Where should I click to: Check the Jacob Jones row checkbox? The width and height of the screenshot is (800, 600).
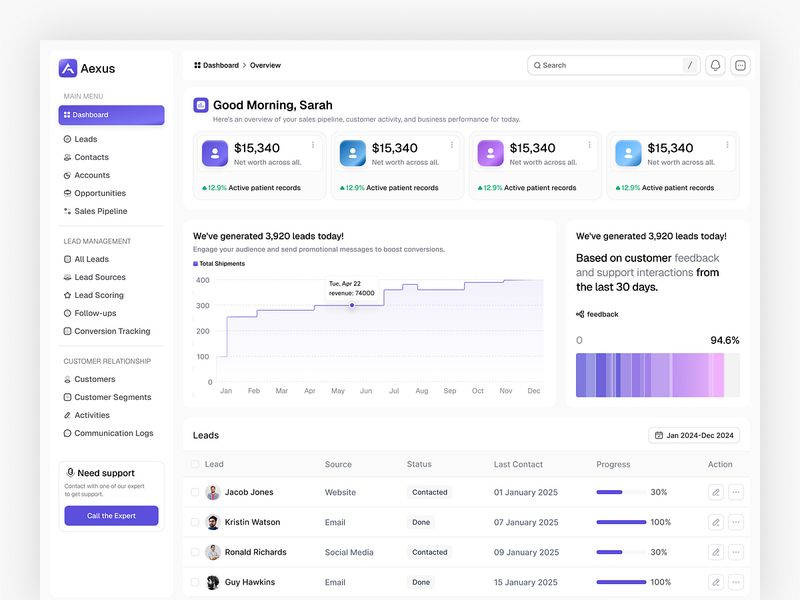(x=195, y=492)
